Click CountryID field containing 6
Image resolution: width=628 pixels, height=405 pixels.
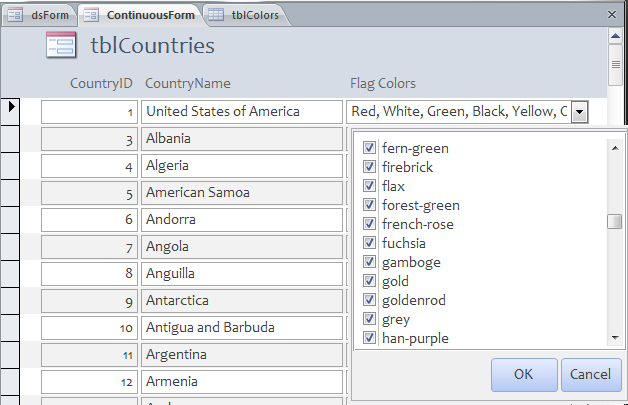click(89, 220)
